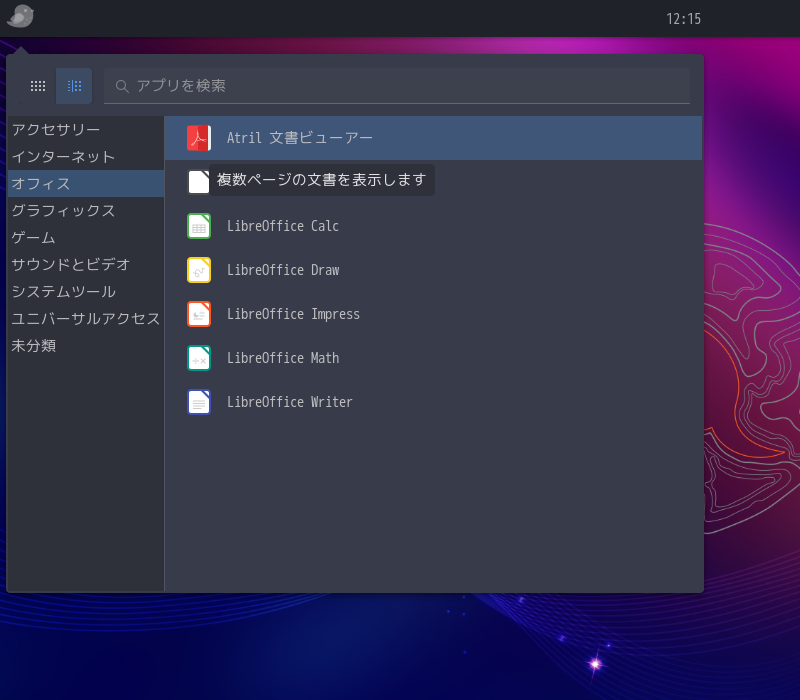Launch LibreOffice Impress orange icon
This screenshot has width=800, height=700.
point(199,314)
